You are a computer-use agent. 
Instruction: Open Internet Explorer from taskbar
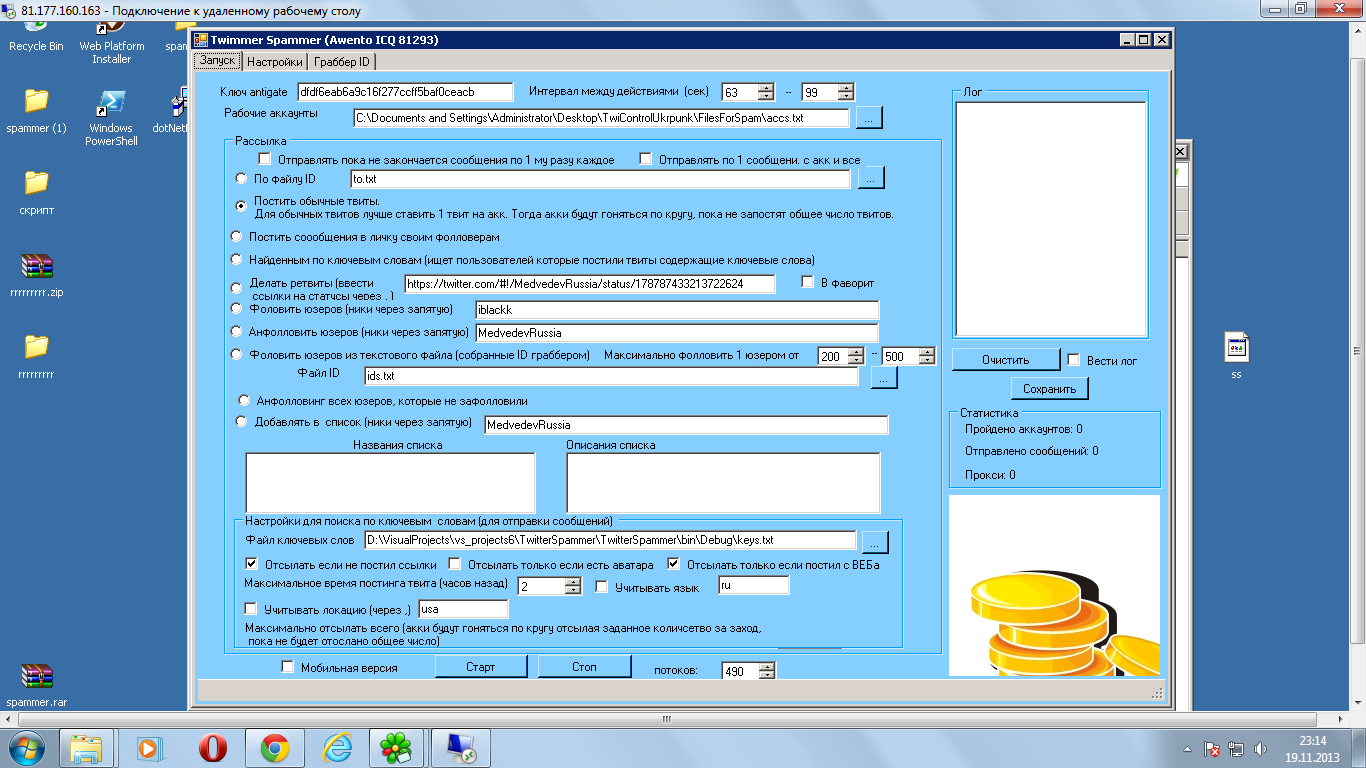pyautogui.click(x=337, y=748)
